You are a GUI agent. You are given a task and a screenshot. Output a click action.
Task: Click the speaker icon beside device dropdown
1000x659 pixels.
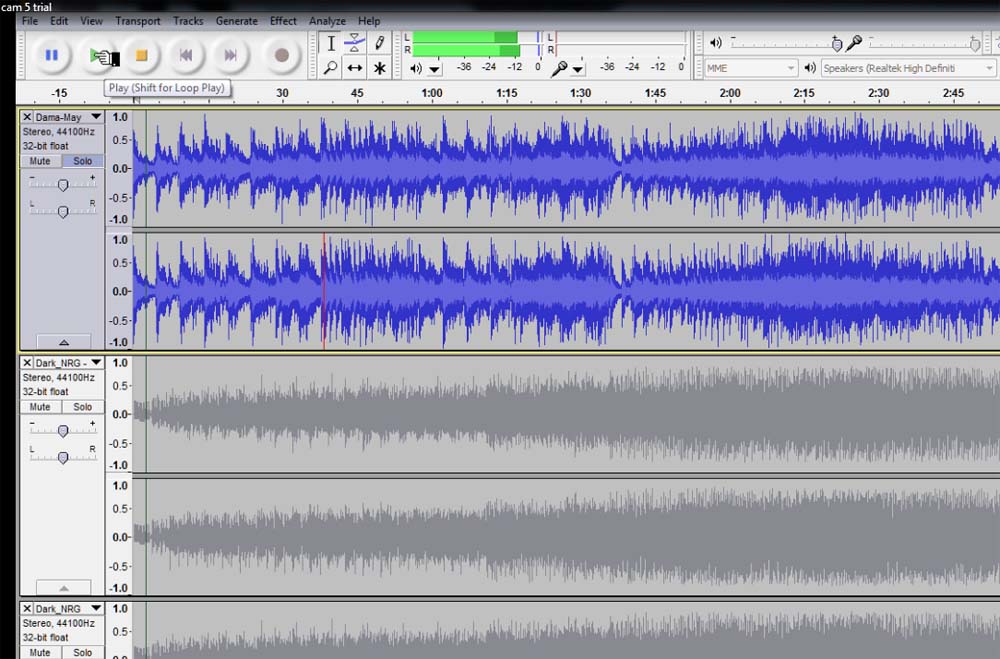(810, 68)
